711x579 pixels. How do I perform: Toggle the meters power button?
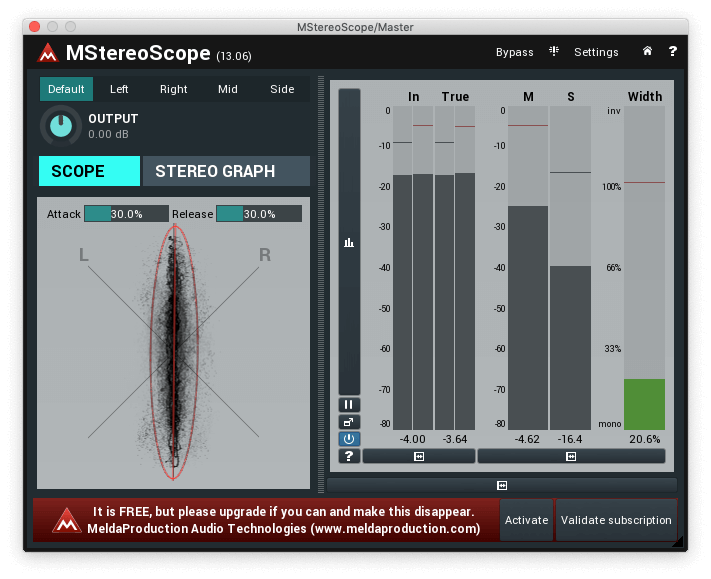(x=349, y=439)
